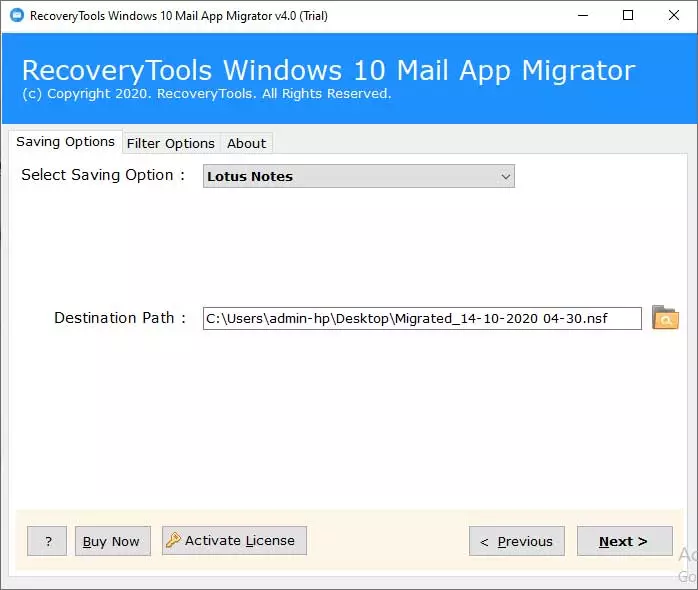The height and width of the screenshot is (590, 698).
Task: Open help with the question mark button
Action: (48, 541)
